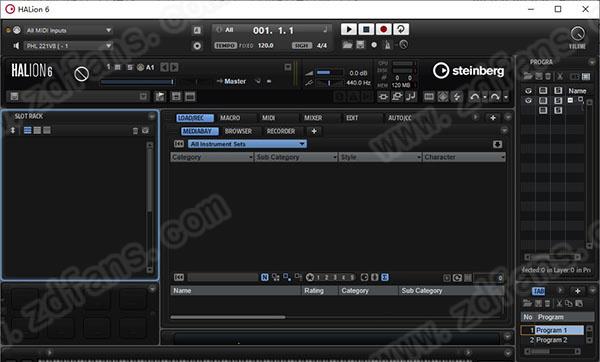Open the All Instrument Sets dropdown
Image resolution: width=600 pixels, height=362 pixels.
click(247, 144)
